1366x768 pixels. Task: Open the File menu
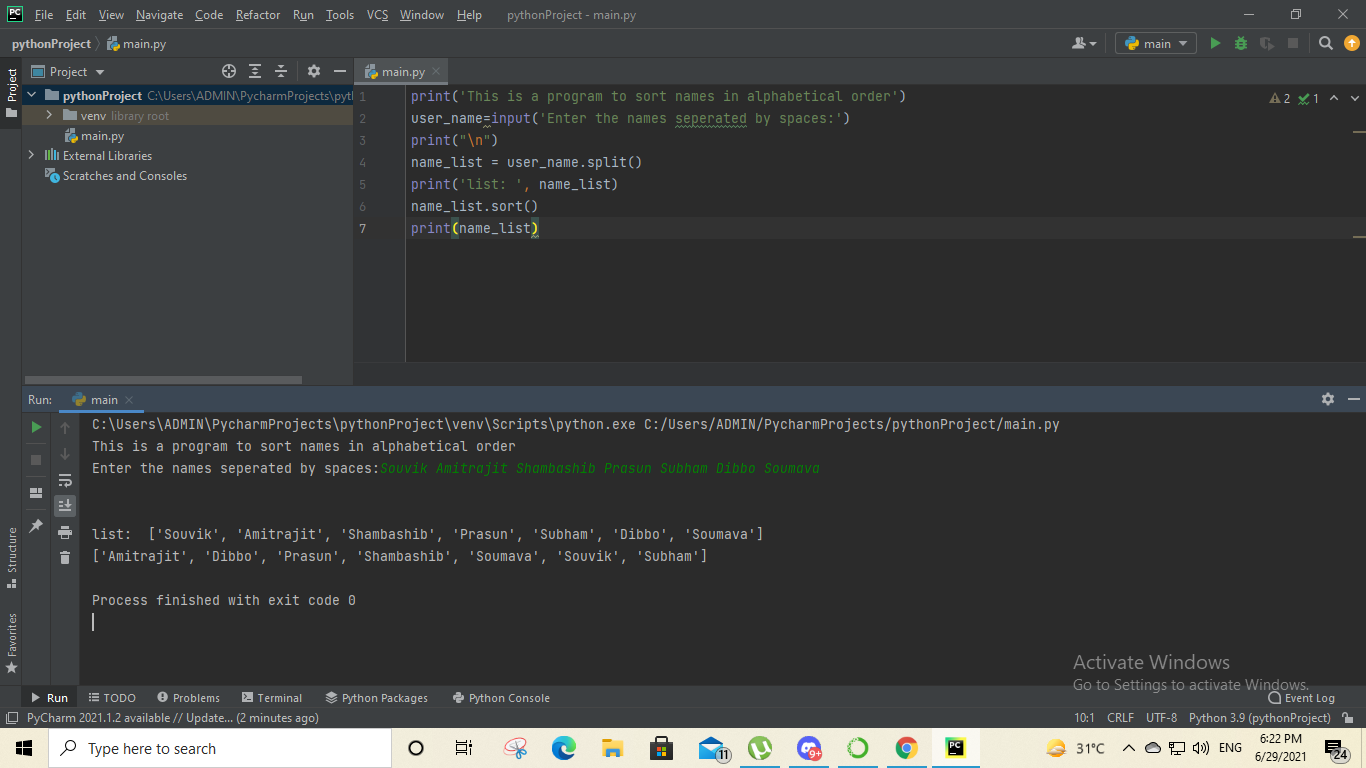tap(44, 15)
